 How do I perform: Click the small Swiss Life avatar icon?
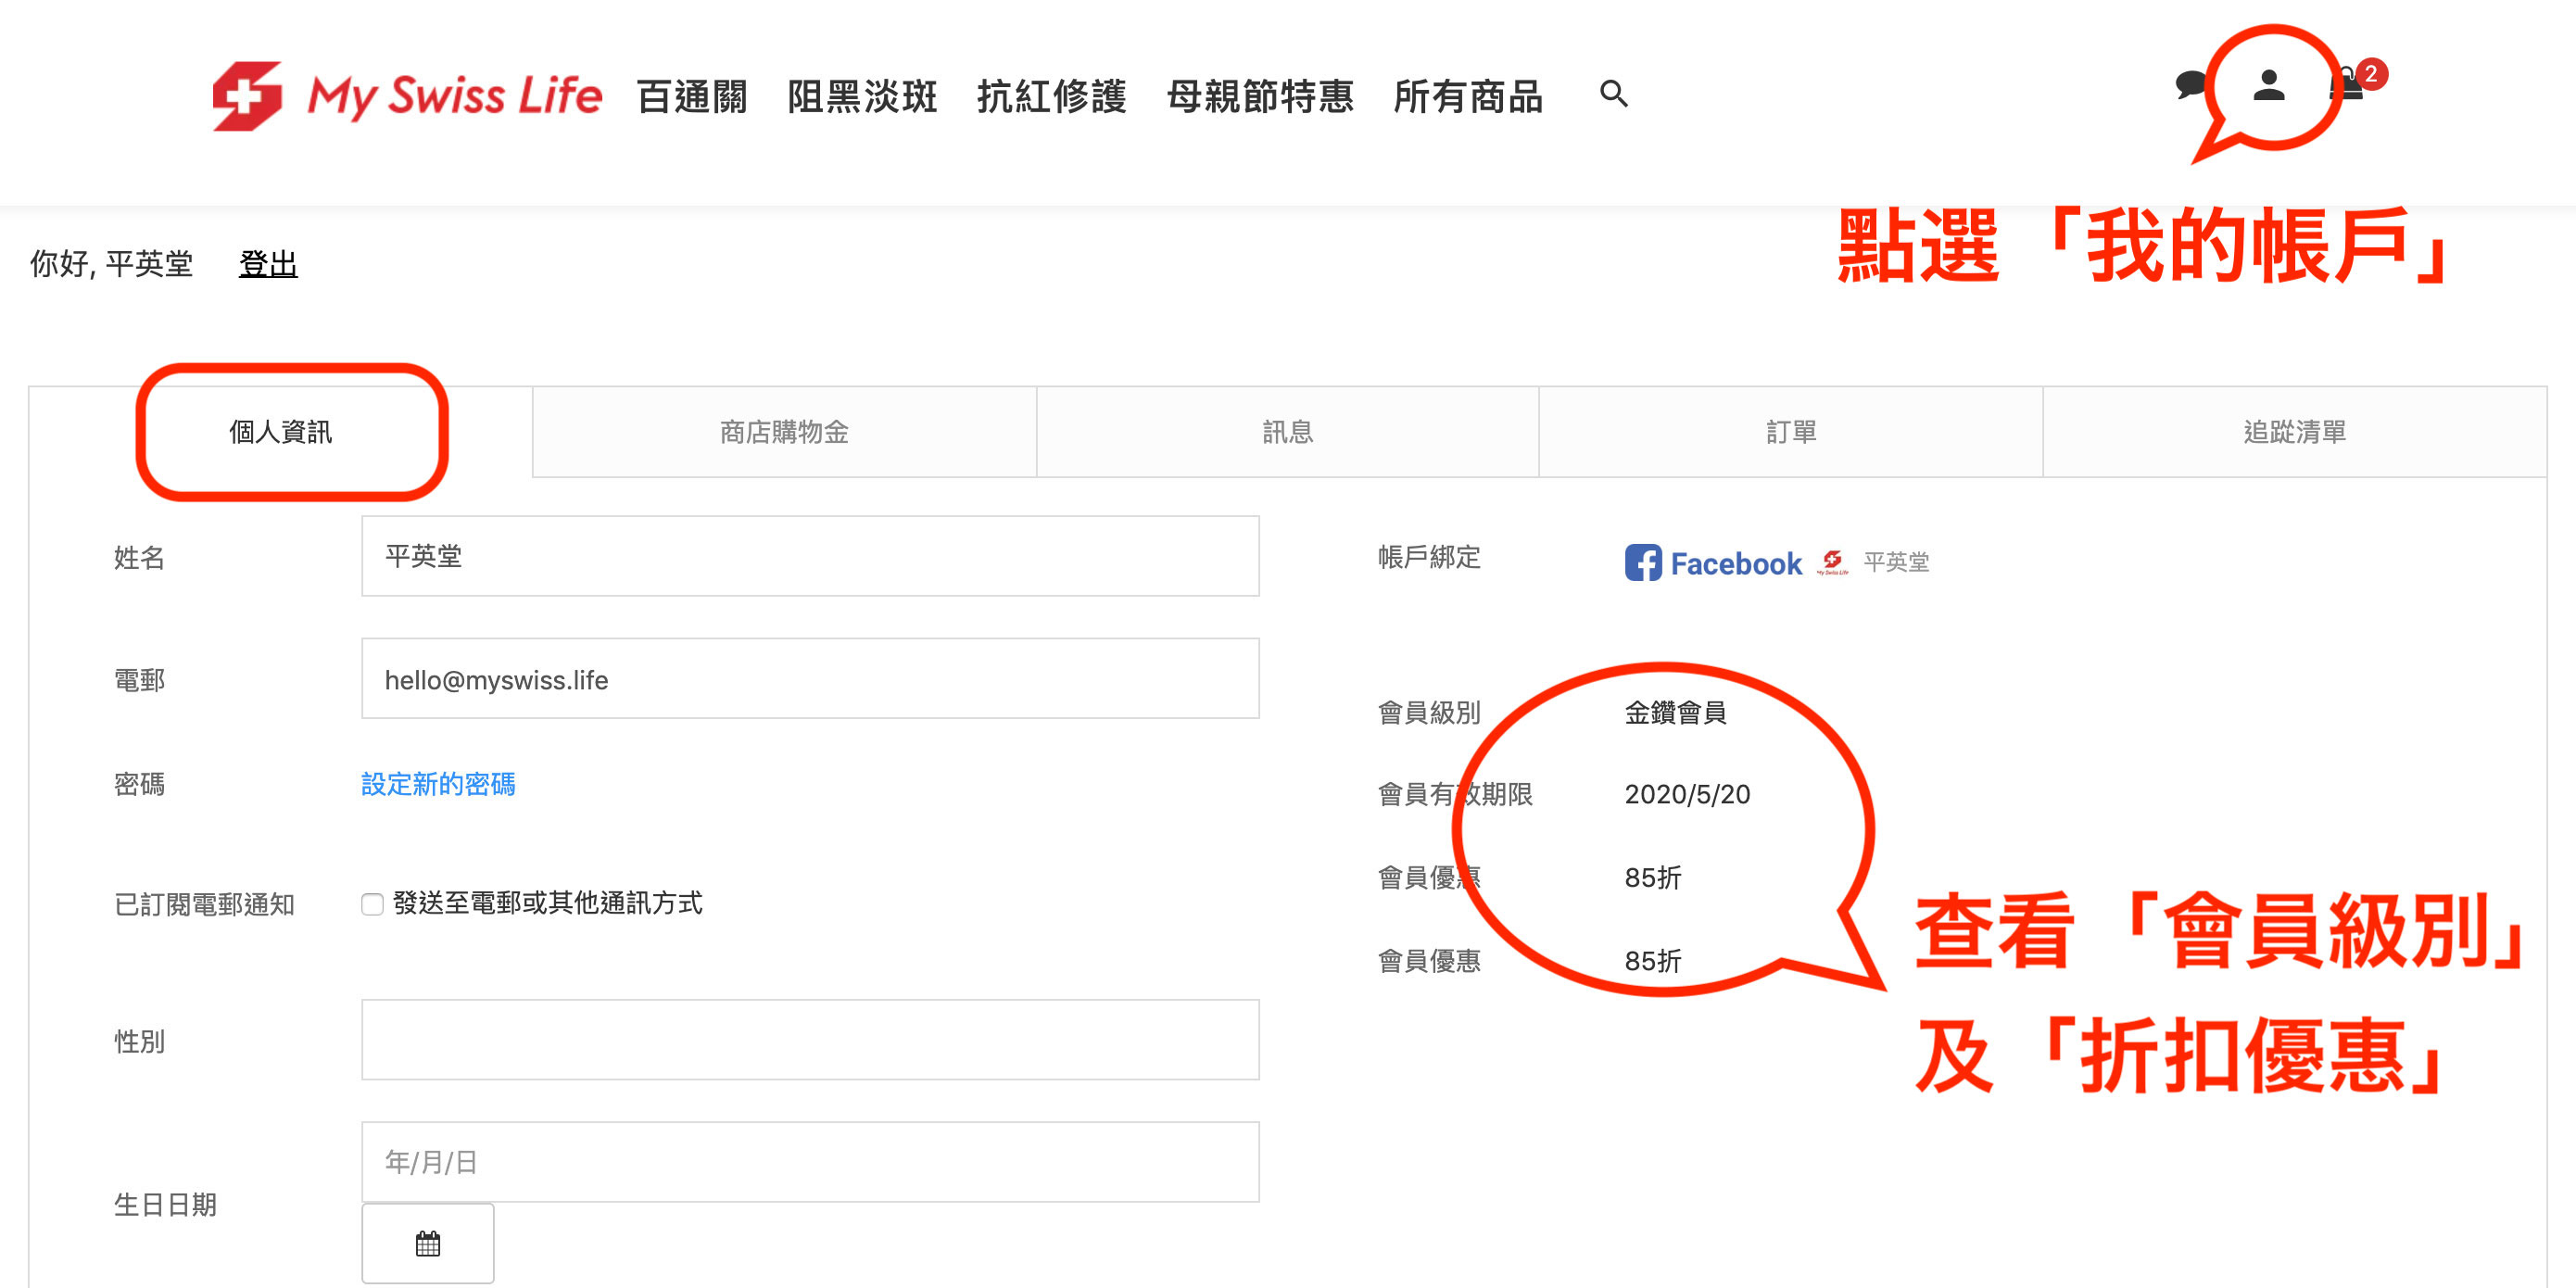click(x=1832, y=562)
